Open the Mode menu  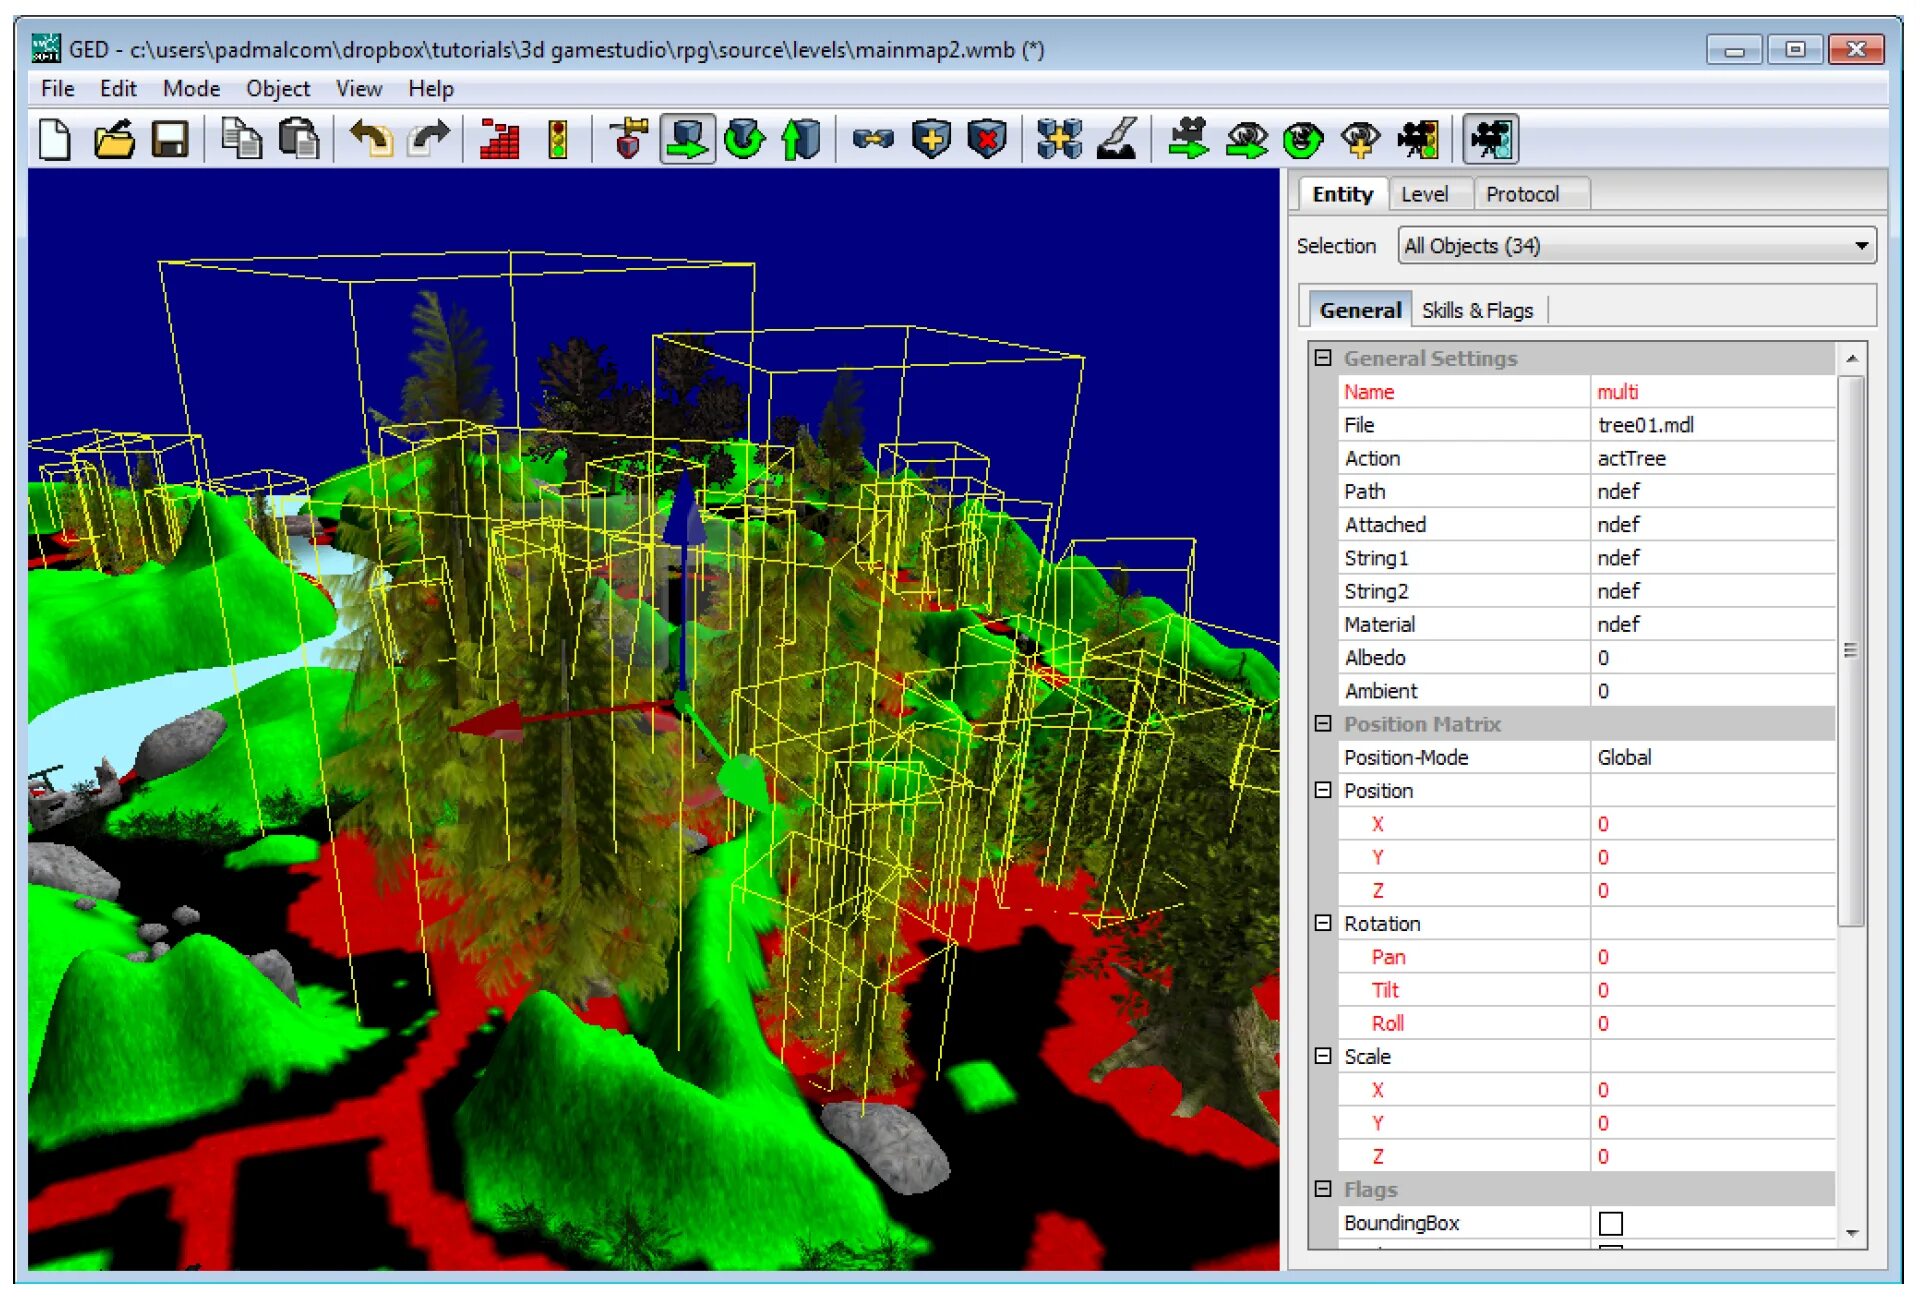(x=191, y=89)
